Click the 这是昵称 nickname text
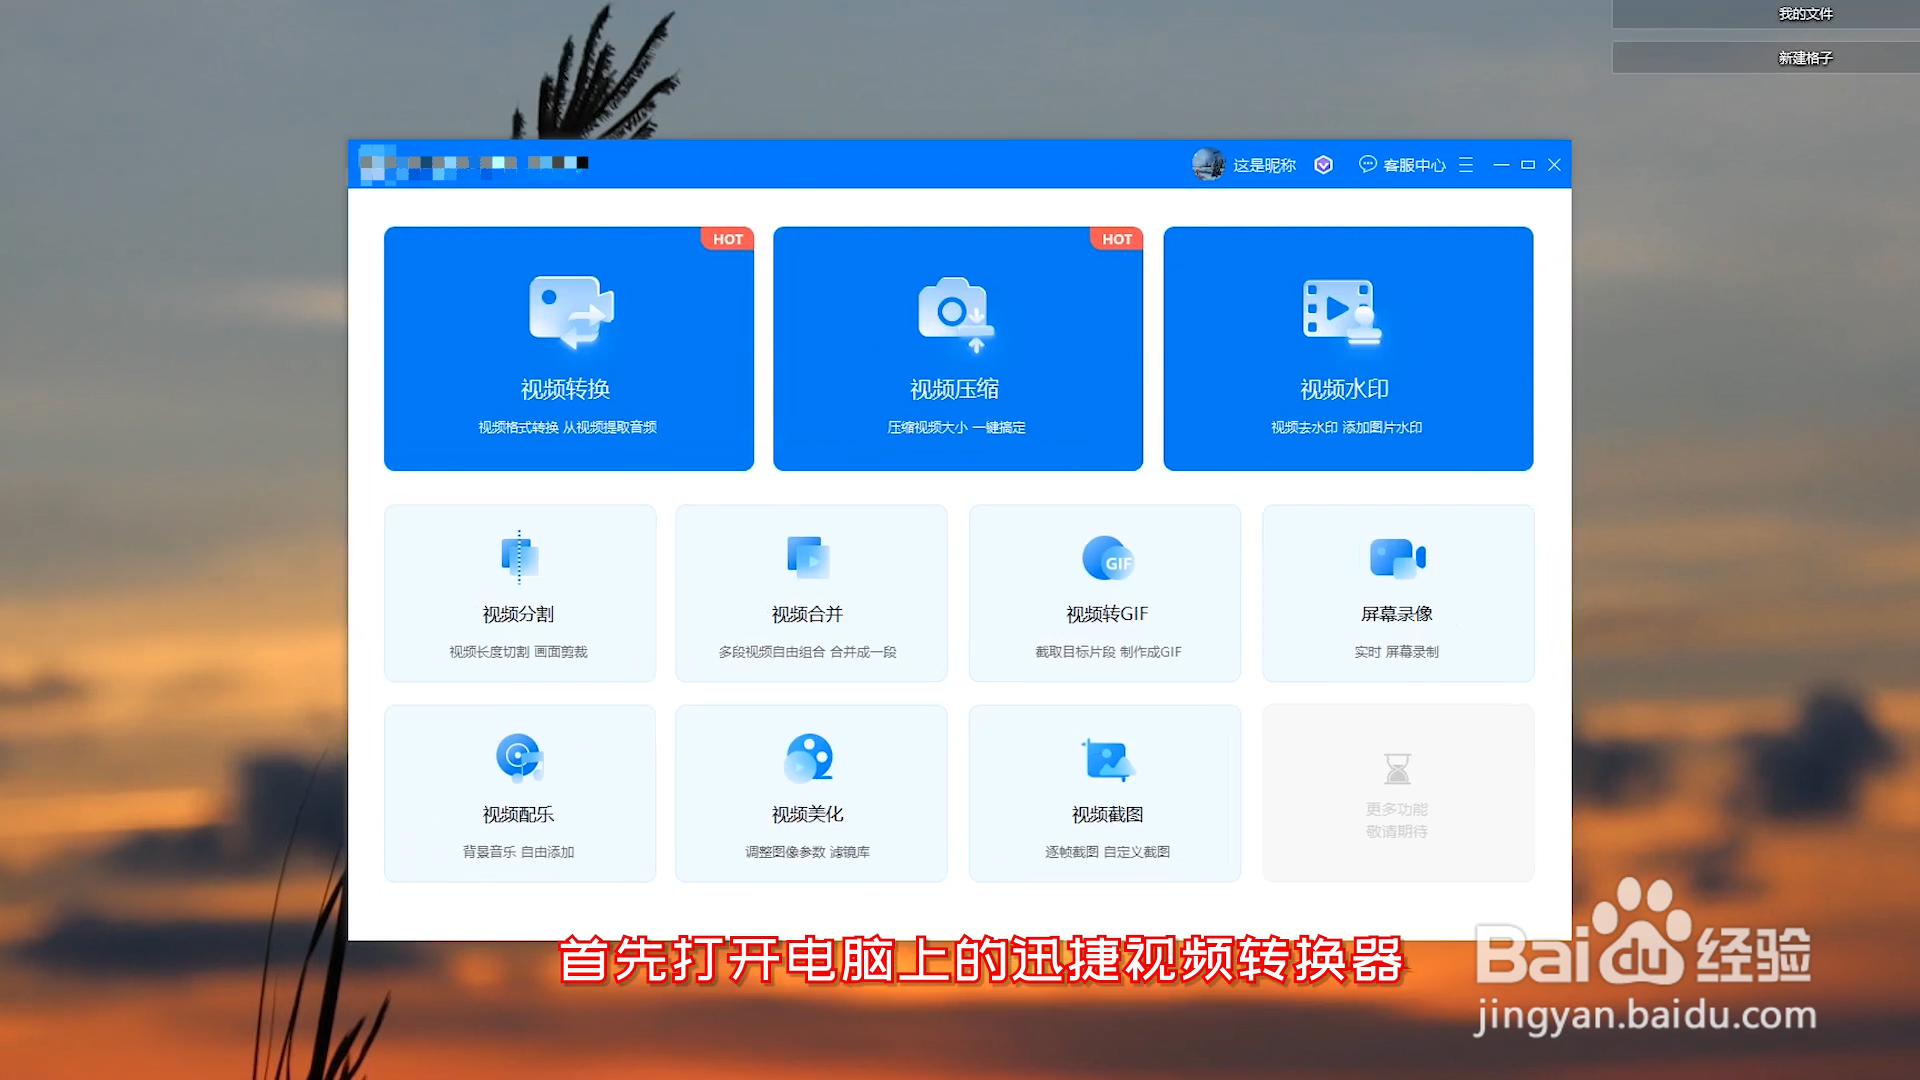Image resolution: width=1920 pixels, height=1080 pixels. (1264, 165)
